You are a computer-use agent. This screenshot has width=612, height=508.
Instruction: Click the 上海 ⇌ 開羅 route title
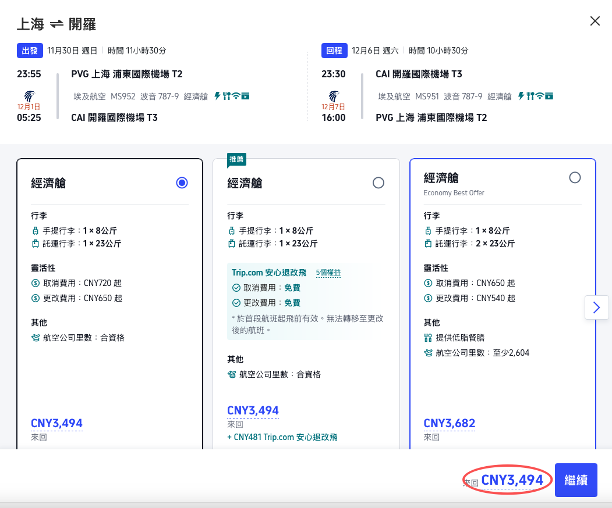click(57, 24)
